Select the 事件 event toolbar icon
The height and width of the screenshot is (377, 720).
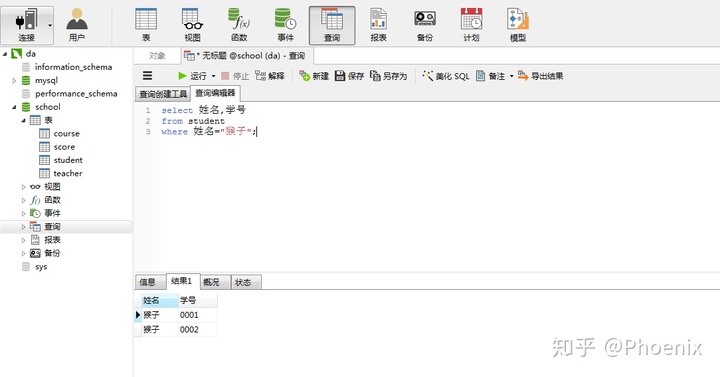(x=286, y=25)
